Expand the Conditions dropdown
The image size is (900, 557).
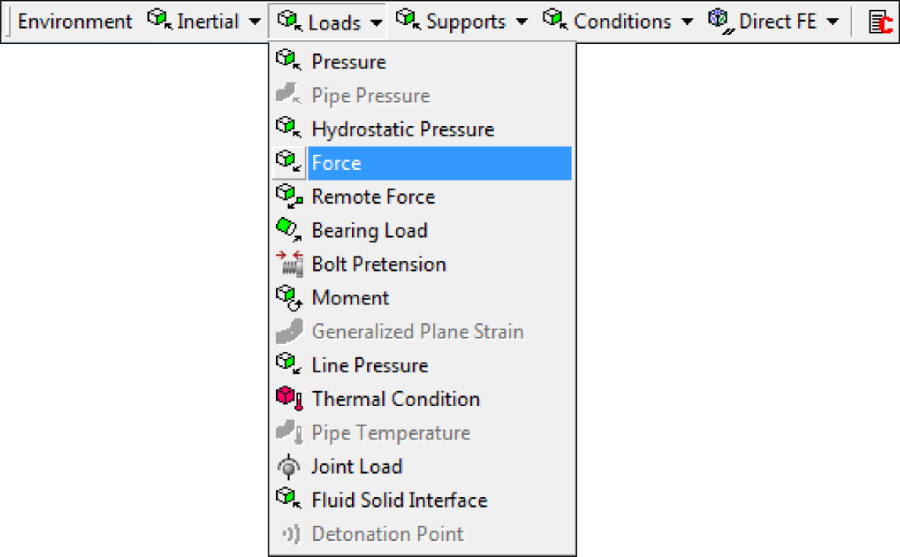coord(618,21)
